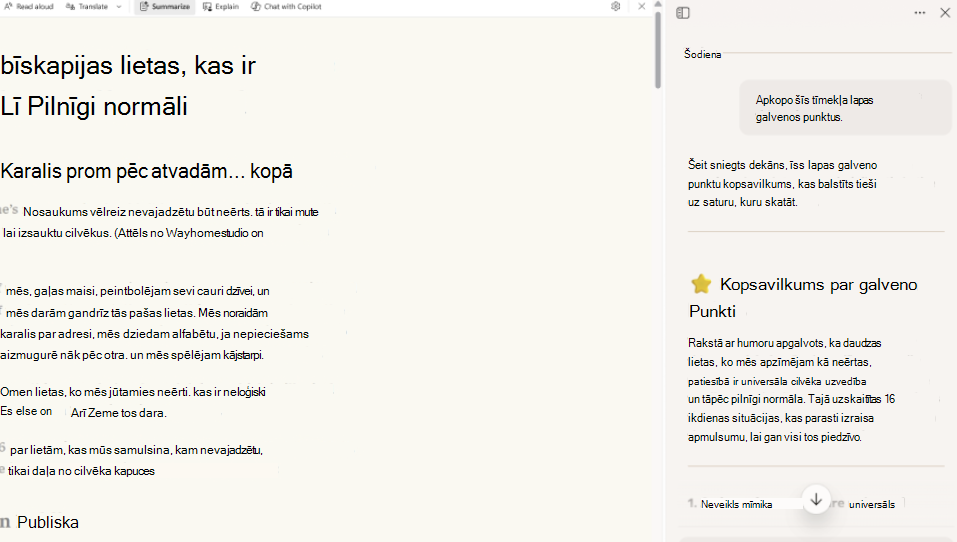This screenshot has height=542, width=957.
Task: Click the paragraph starting 'Rakstā ar humoru apgalvots'
Action: pyautogui.click(x=792, y=389)
